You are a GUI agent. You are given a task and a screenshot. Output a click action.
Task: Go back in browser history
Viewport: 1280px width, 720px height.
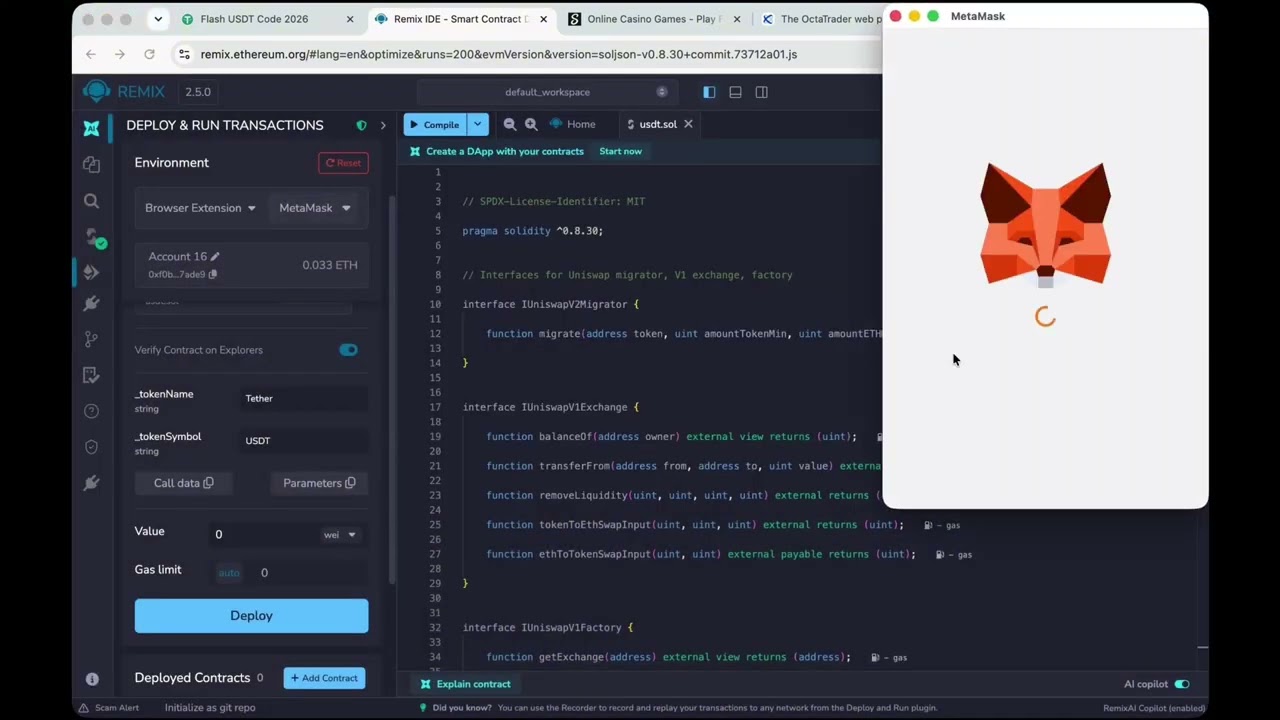pyautogui.click(x=91, y=54)
